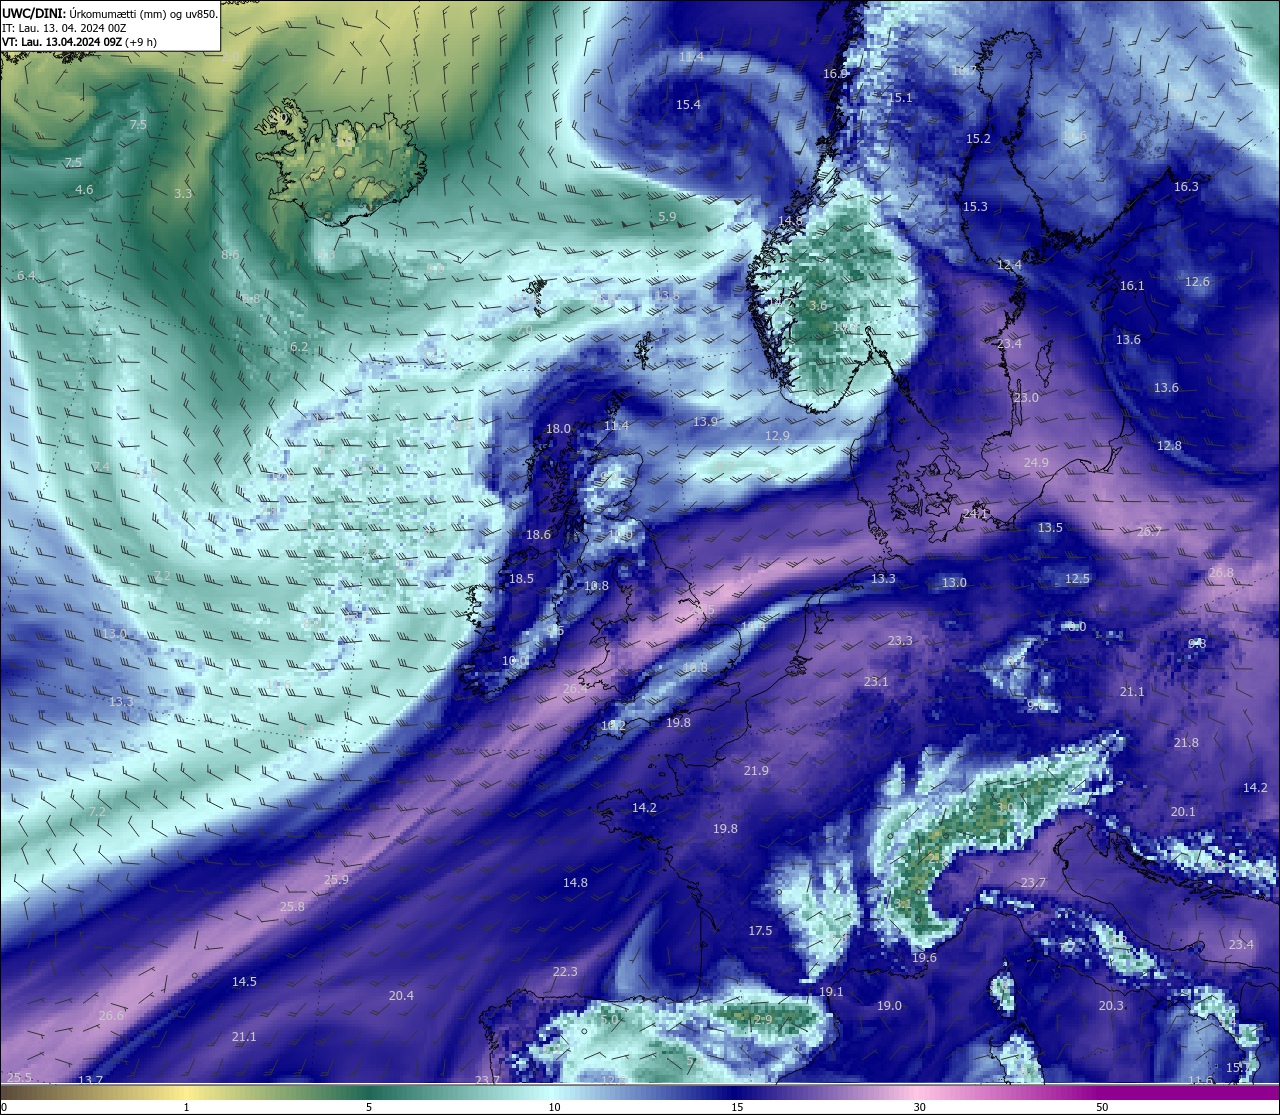Click the map value 3.6 over Norway
The height and width of the screenshot is (1115, 1280).
click(818, 306)
